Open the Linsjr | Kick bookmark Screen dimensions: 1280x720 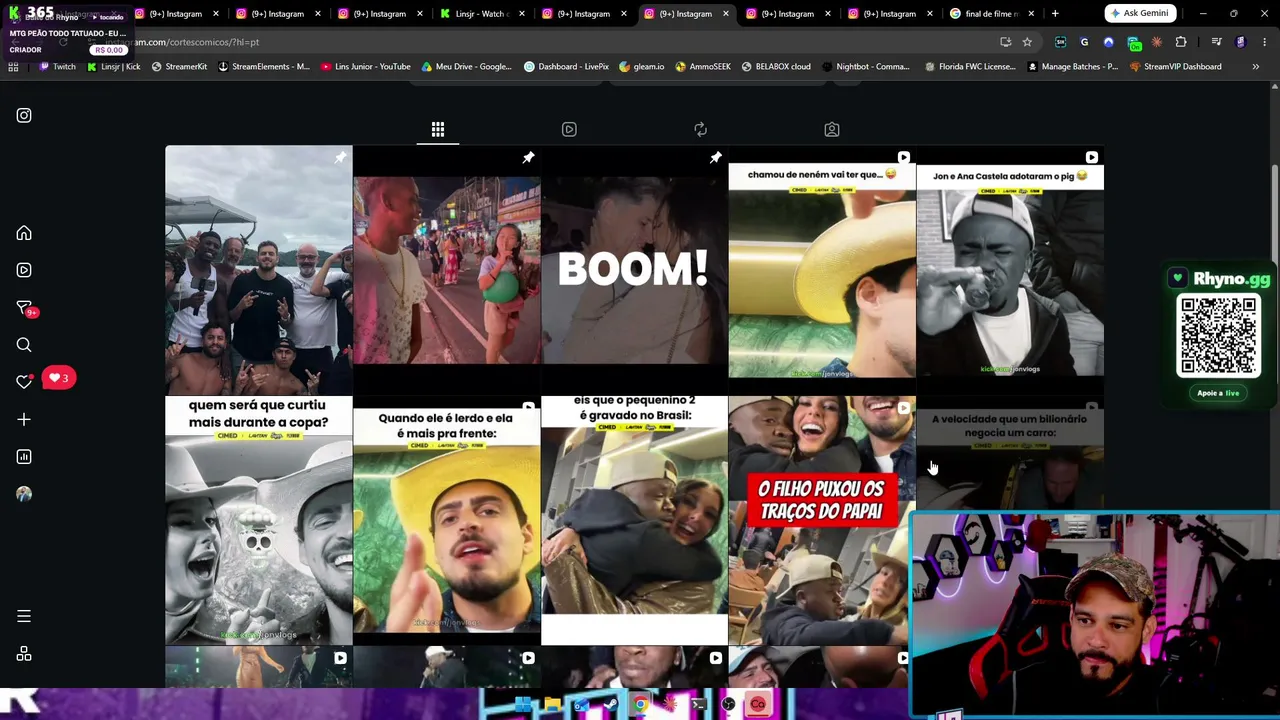[113, 67]
